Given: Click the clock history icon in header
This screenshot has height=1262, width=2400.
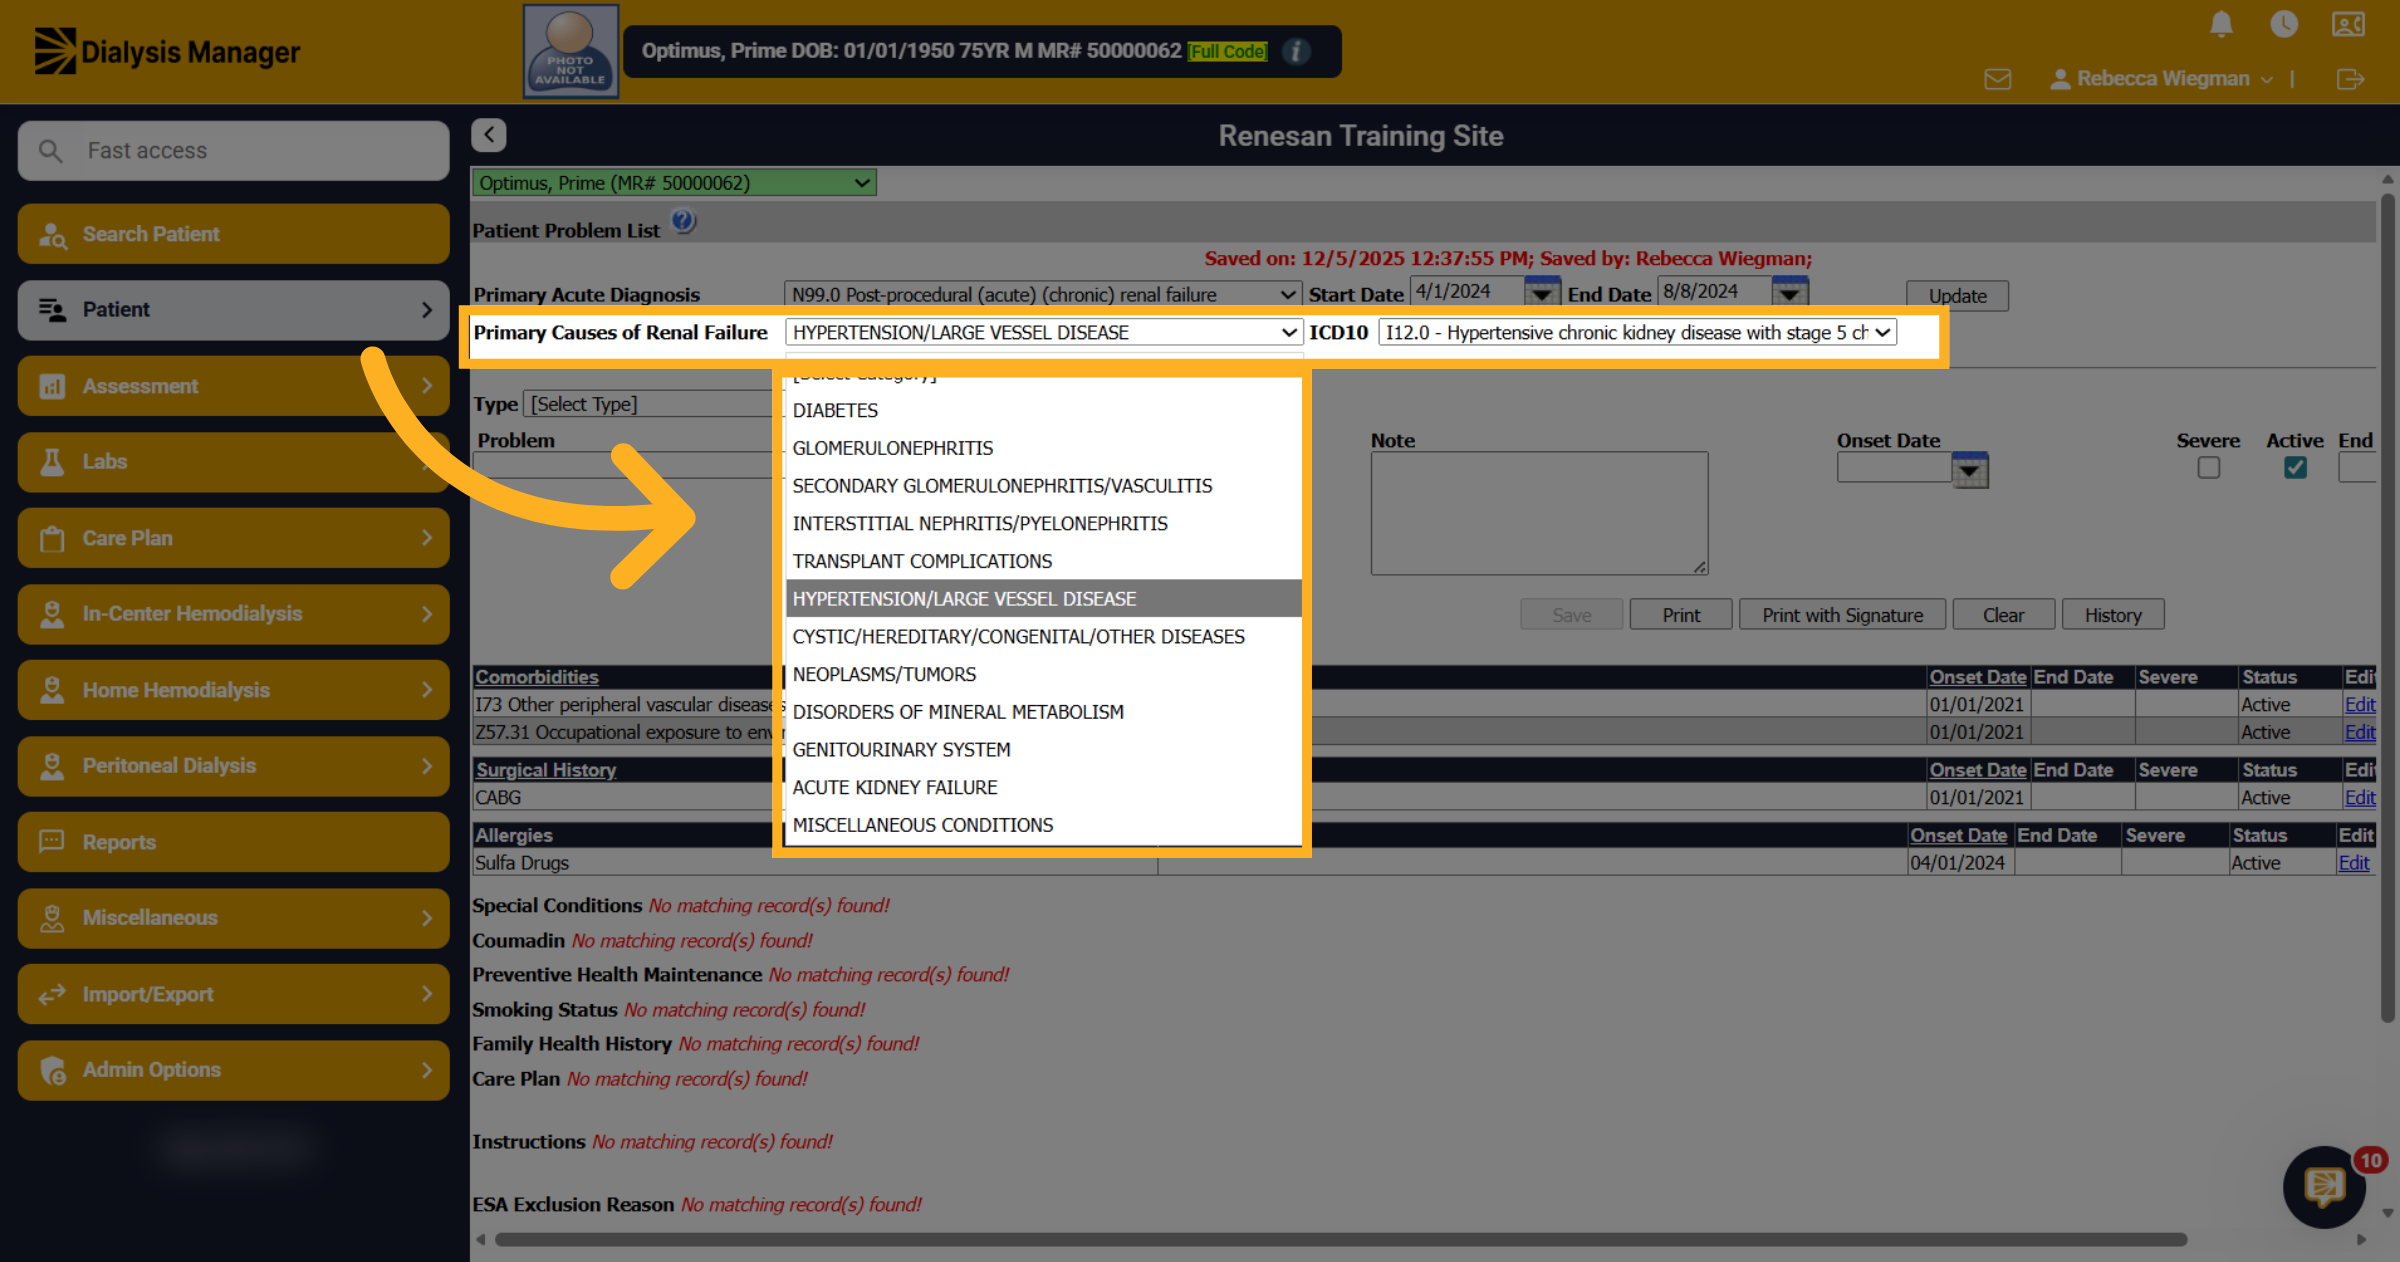Looking at the screenshot, I should (x=2284, y=24).
